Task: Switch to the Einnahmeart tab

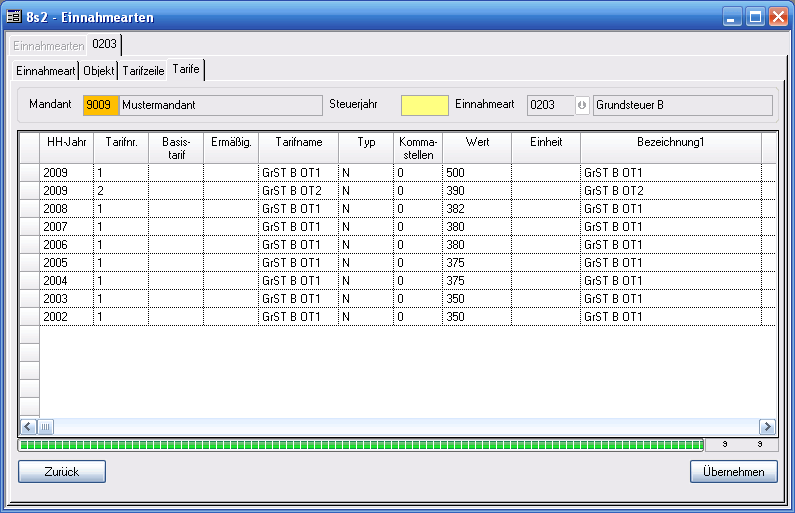Action: (45, 70)
